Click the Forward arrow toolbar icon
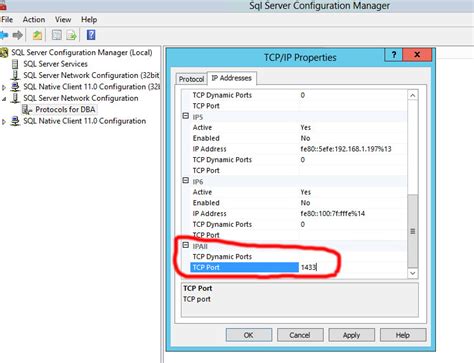 click(17, 35)
